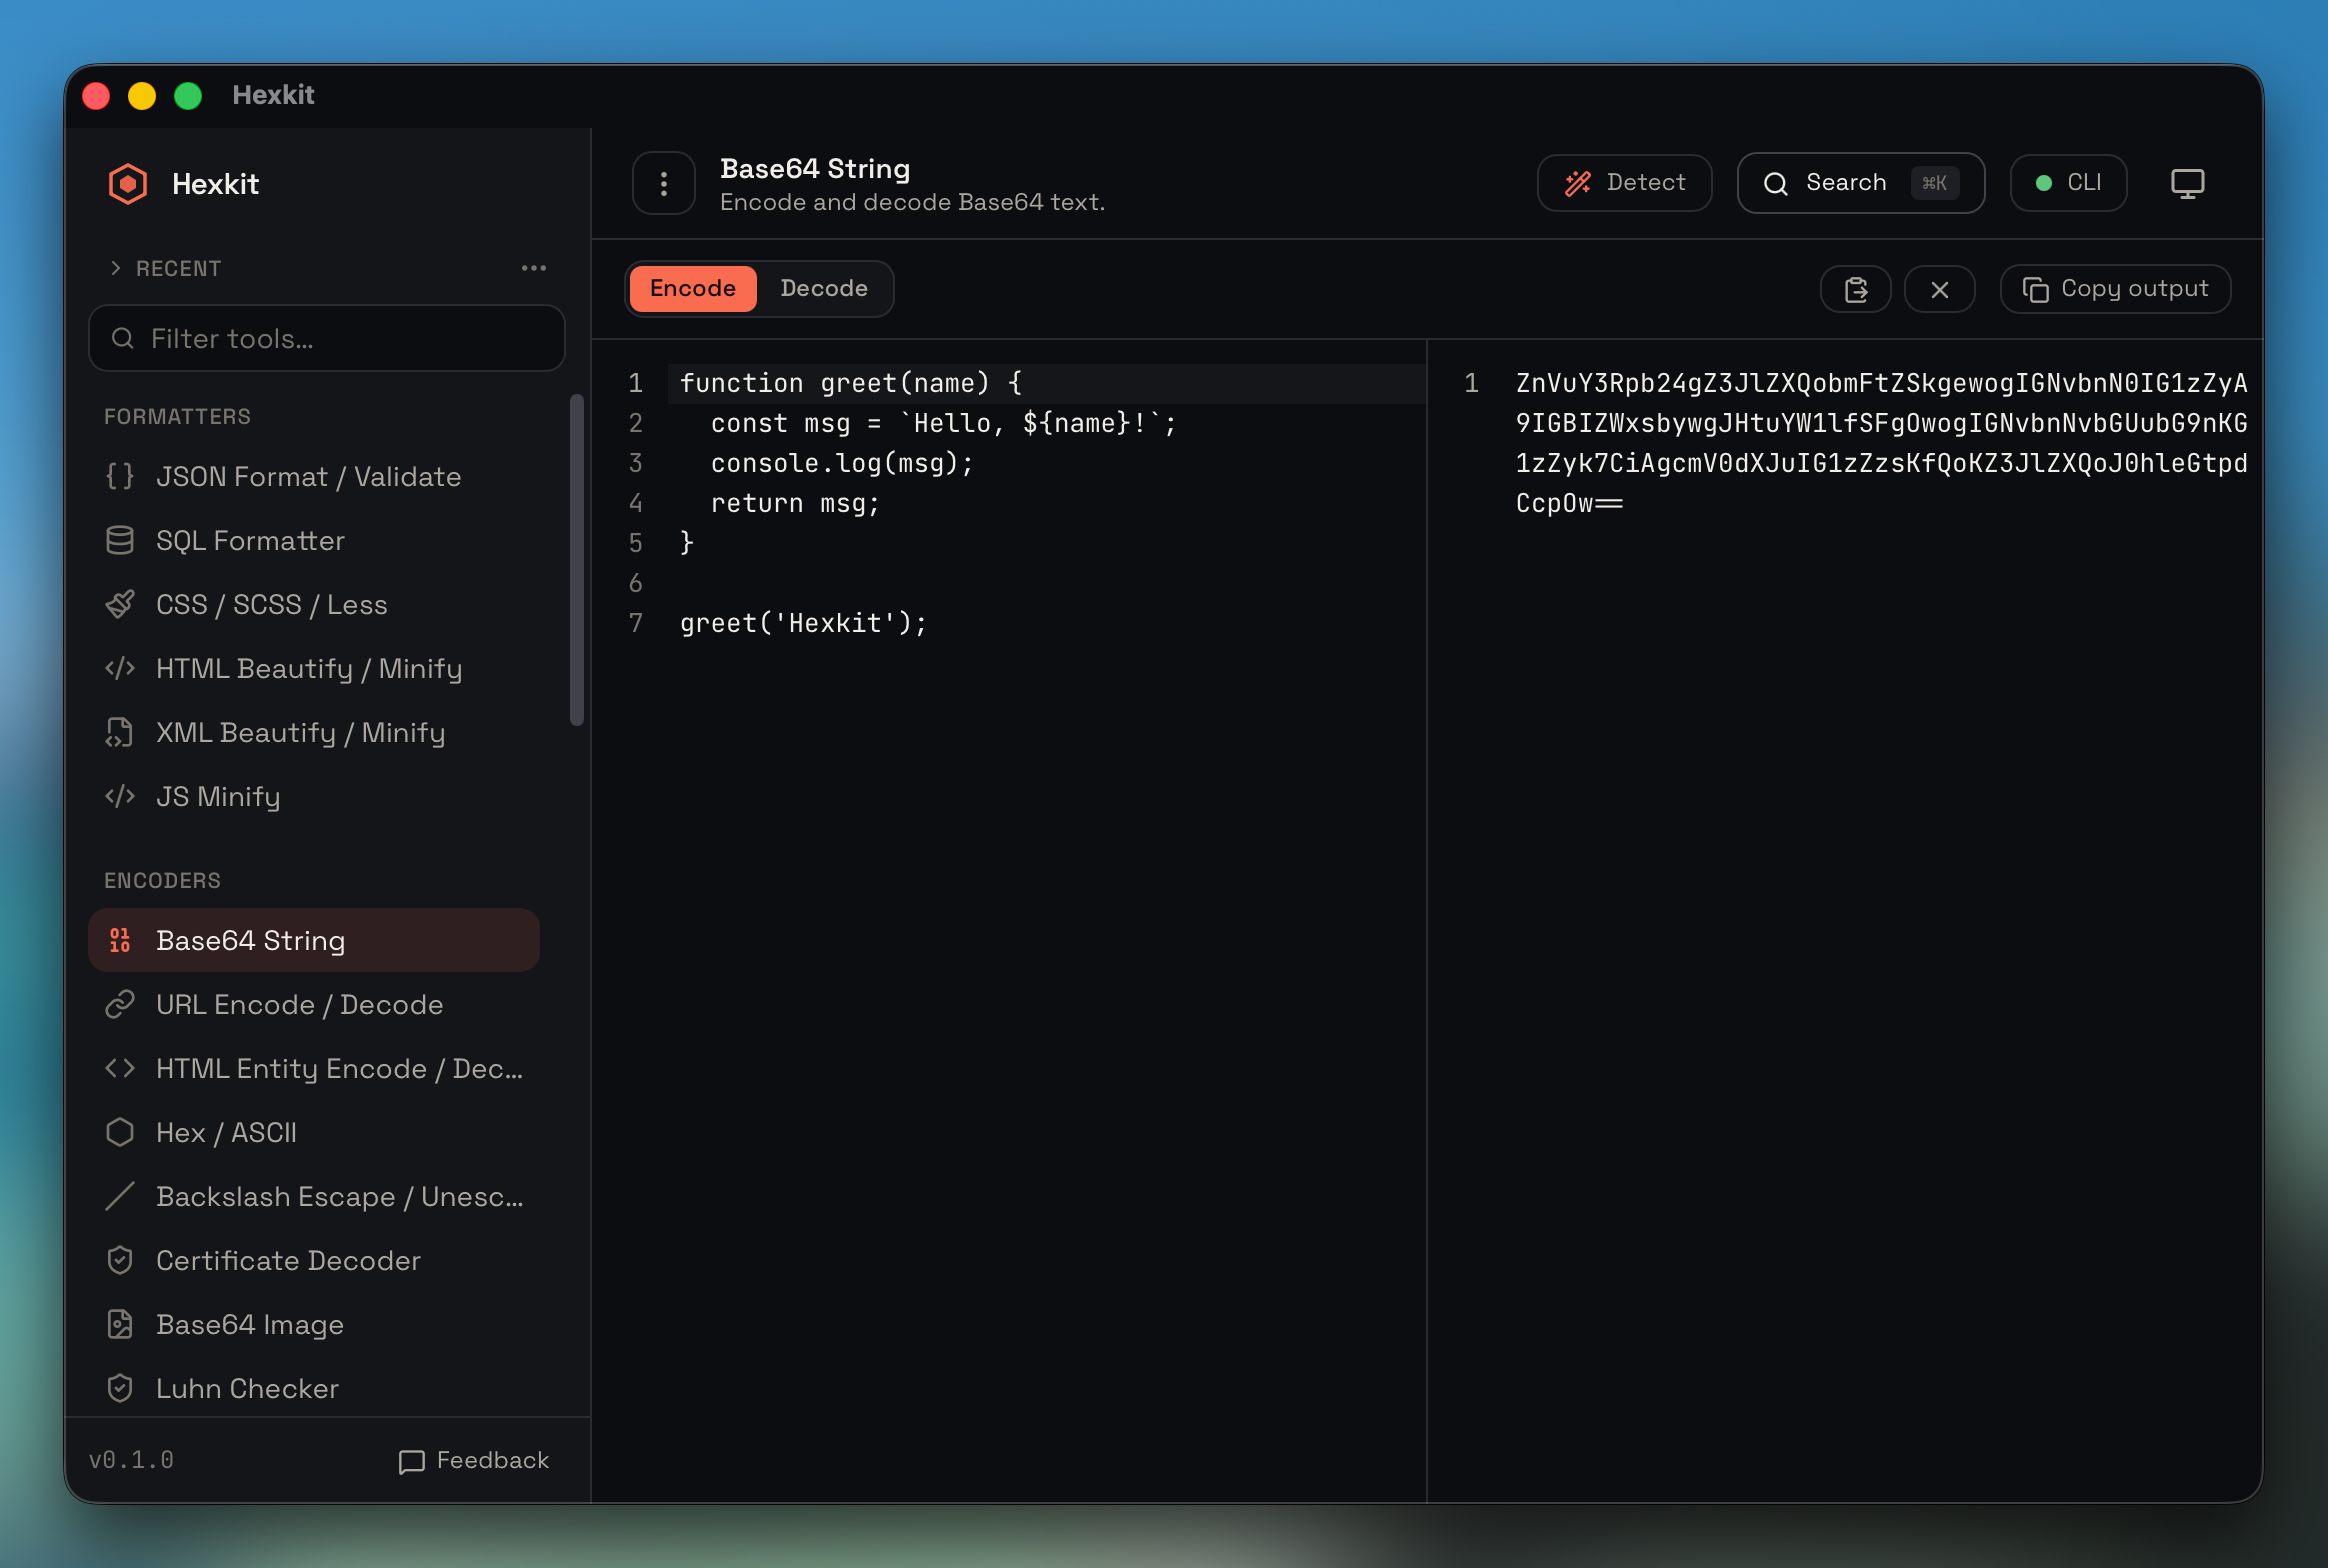Click the Base64 Image file icon
Screen dimensions: 2328x1568
120,1325
